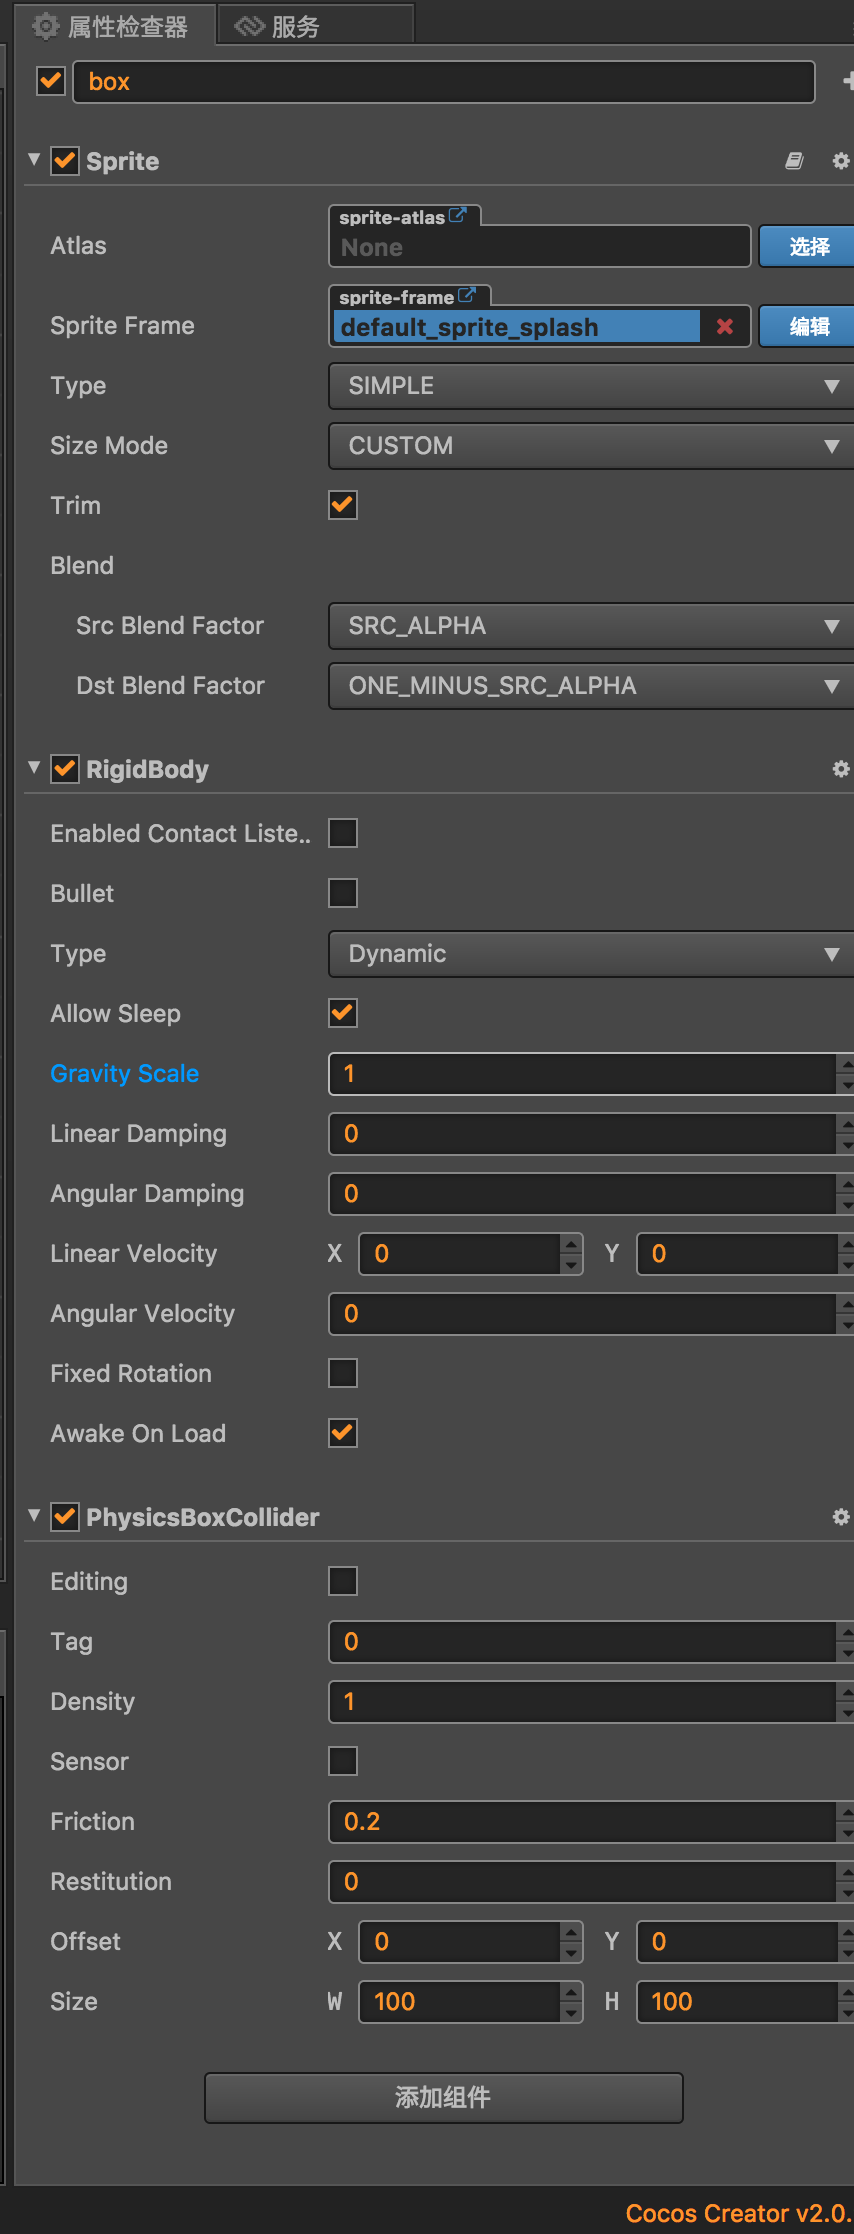Viewport: 854px width, 2234px height.
Task: Open the Size Mode CUSTOM dropdown
Action: [x=590, y=446]
